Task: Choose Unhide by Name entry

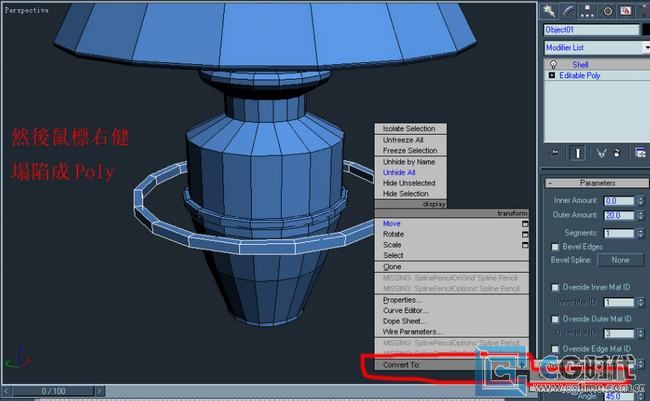Action: (409, 162)
